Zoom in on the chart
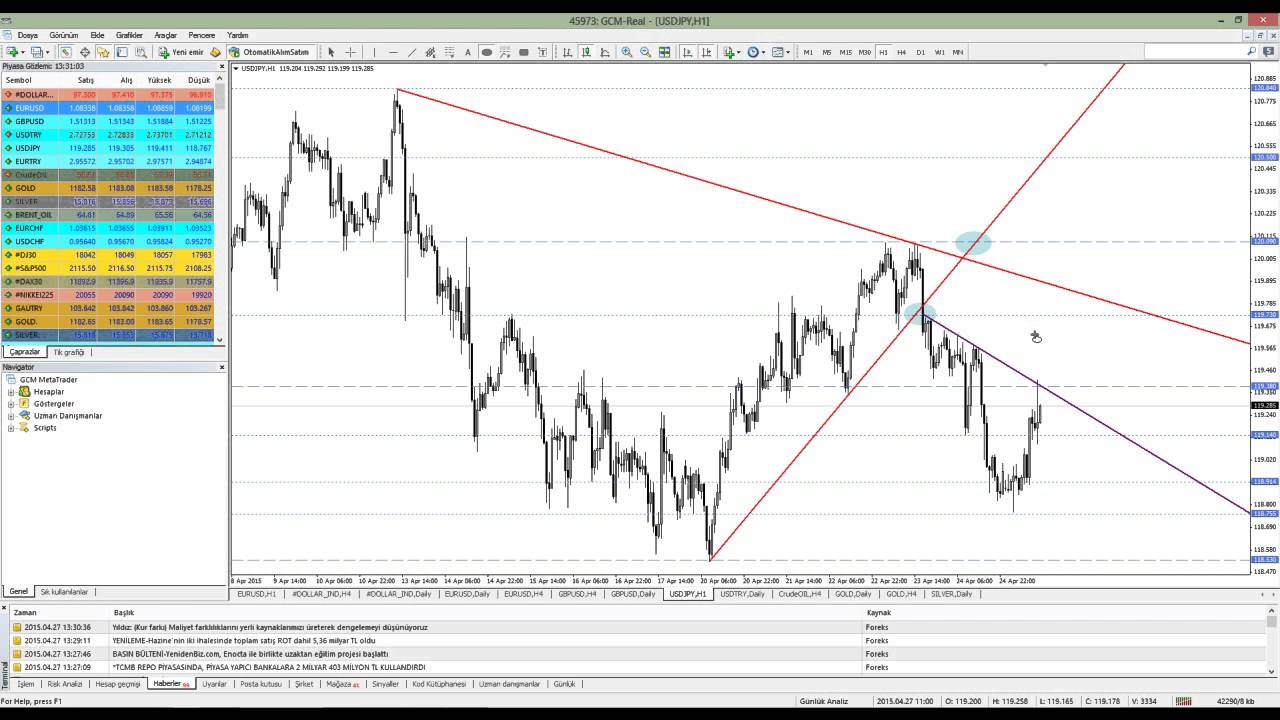1280x720 pixels. pos(627,52)
